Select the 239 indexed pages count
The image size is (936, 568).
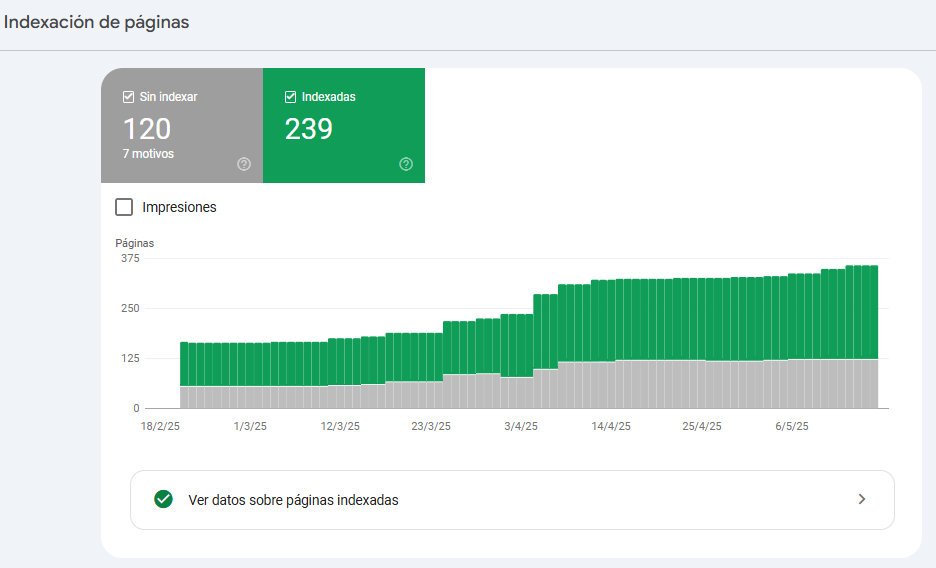click(x=309, y=129)
